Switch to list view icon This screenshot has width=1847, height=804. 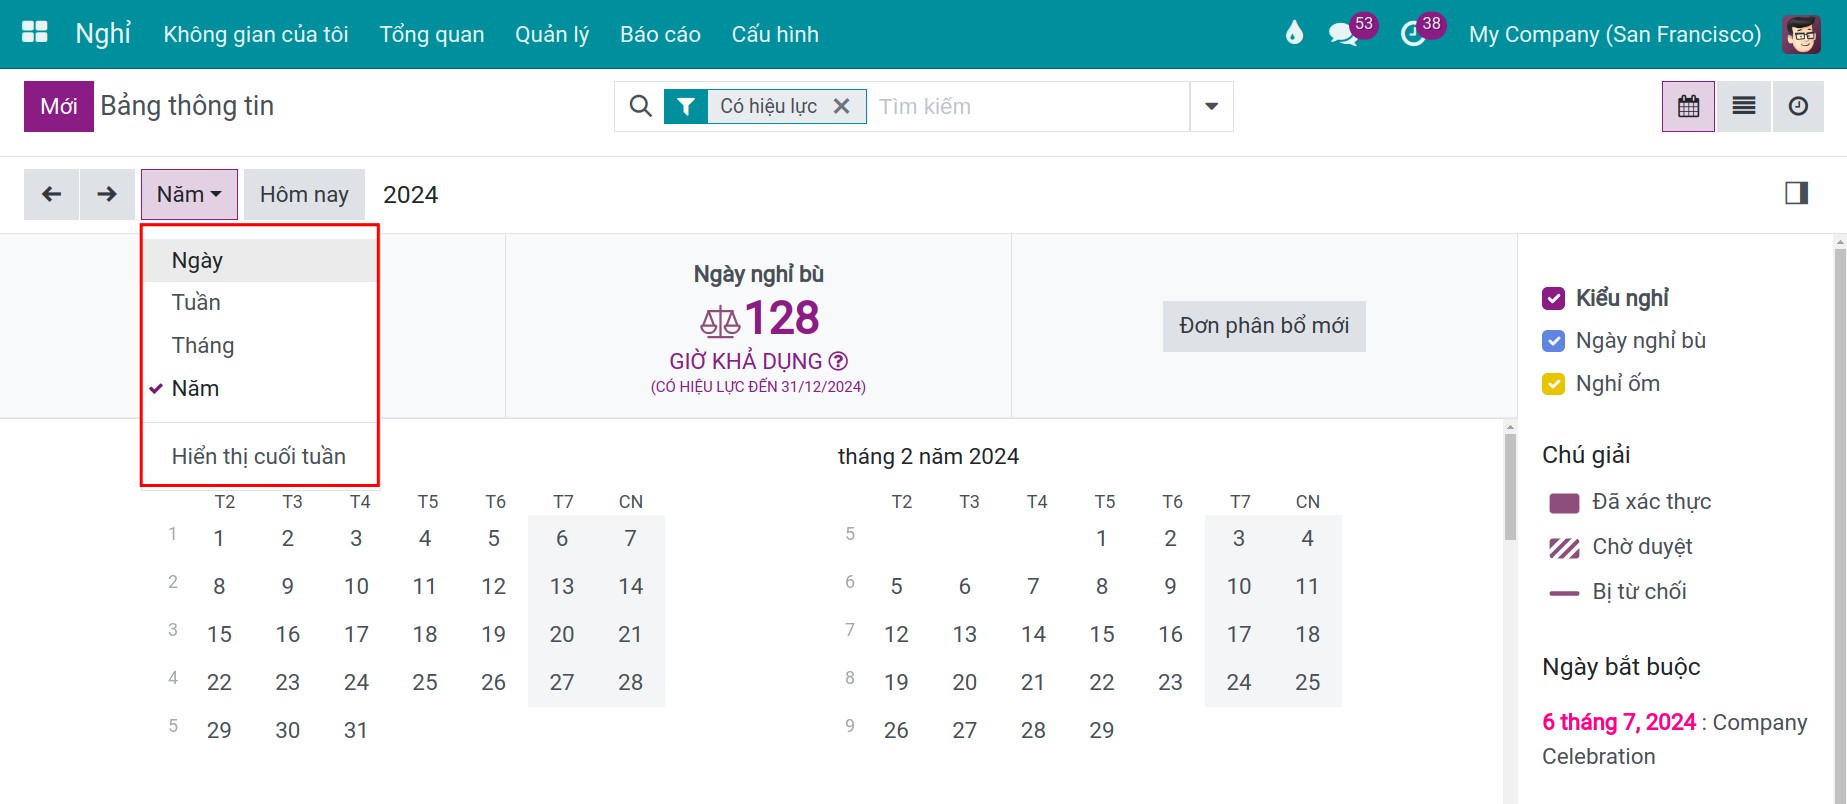click(x=1744, y=106)
